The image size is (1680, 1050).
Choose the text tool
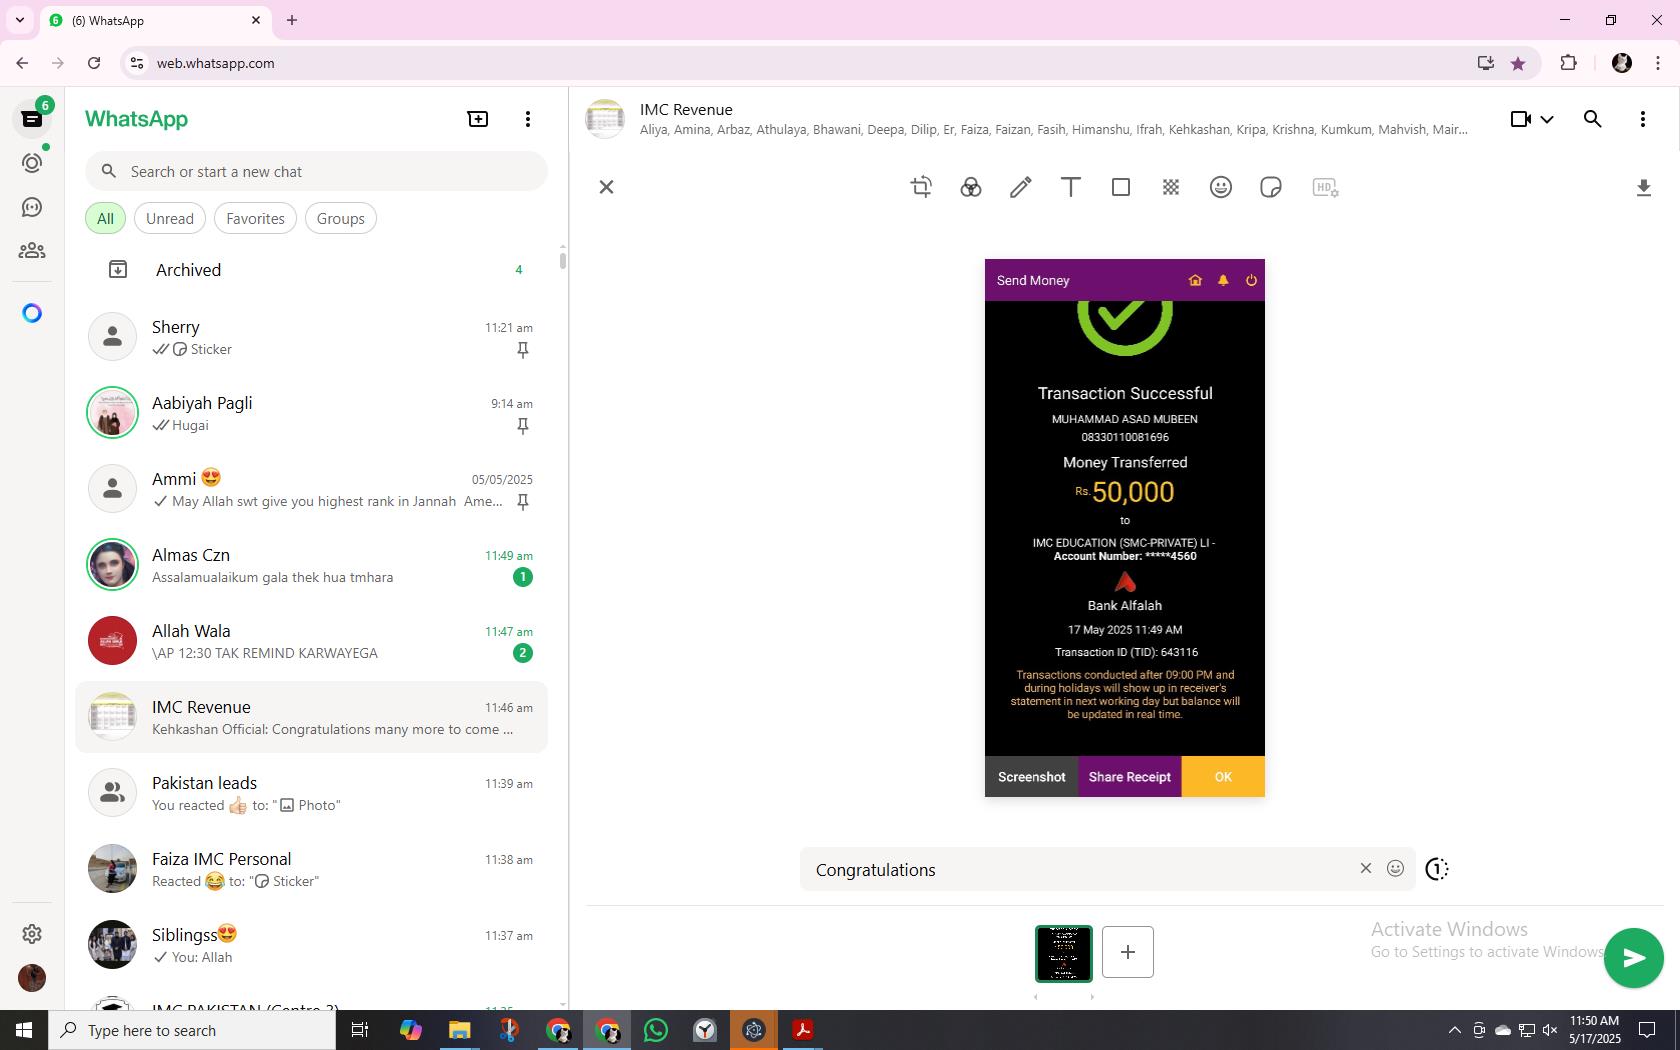click(1071, 187)
